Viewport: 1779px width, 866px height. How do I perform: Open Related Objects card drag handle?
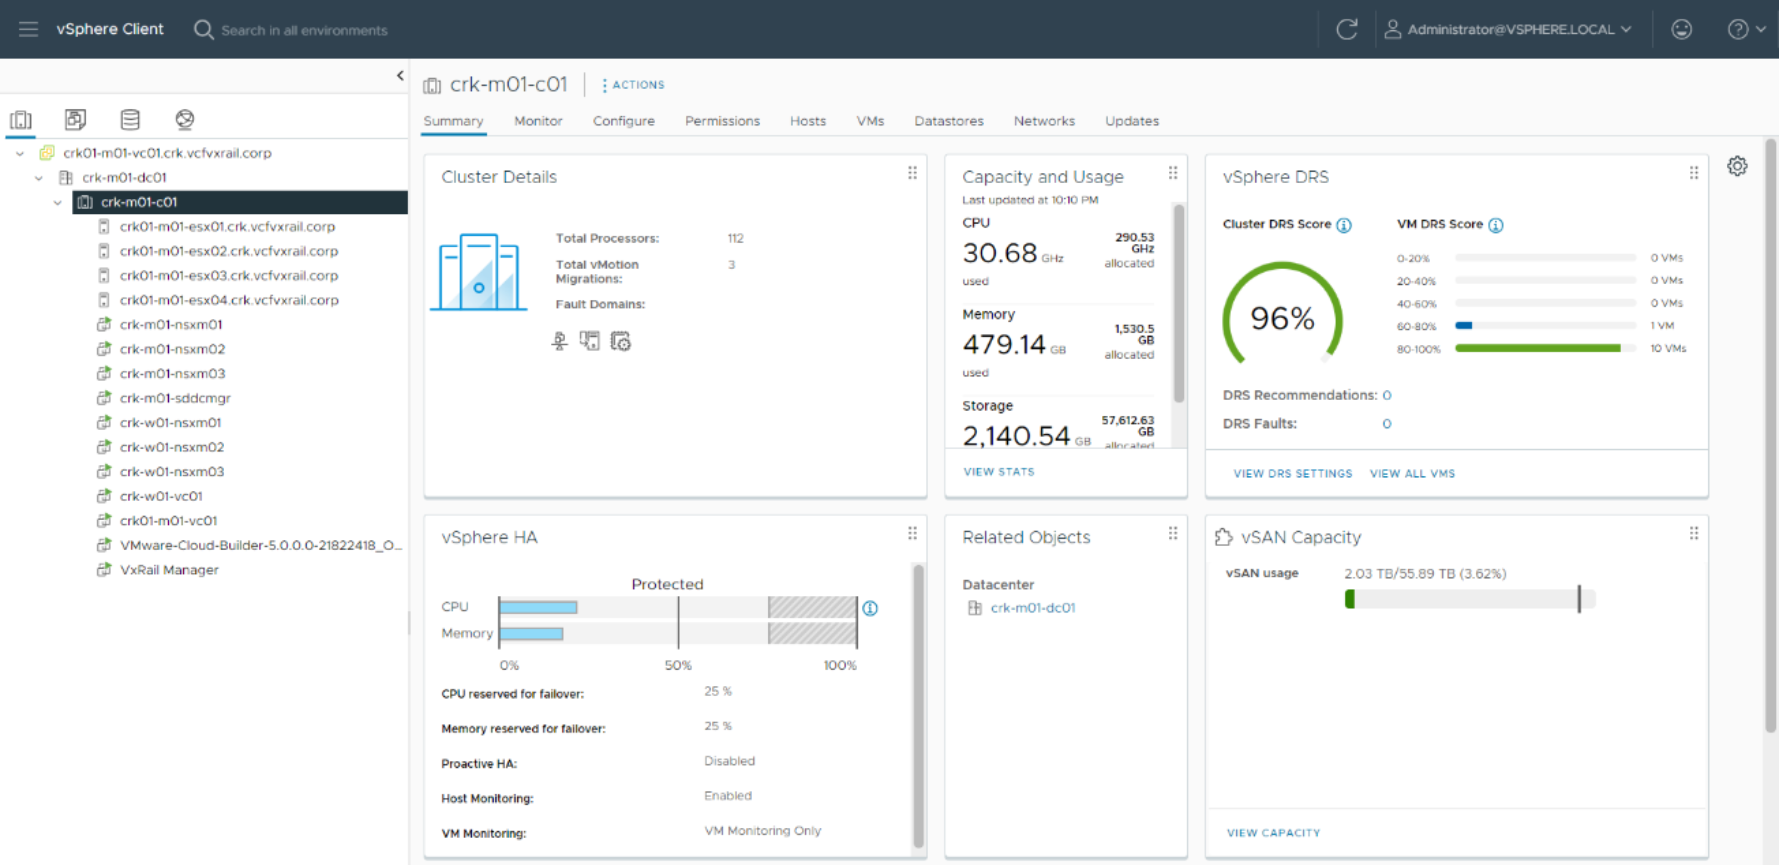coord(1173,534)
